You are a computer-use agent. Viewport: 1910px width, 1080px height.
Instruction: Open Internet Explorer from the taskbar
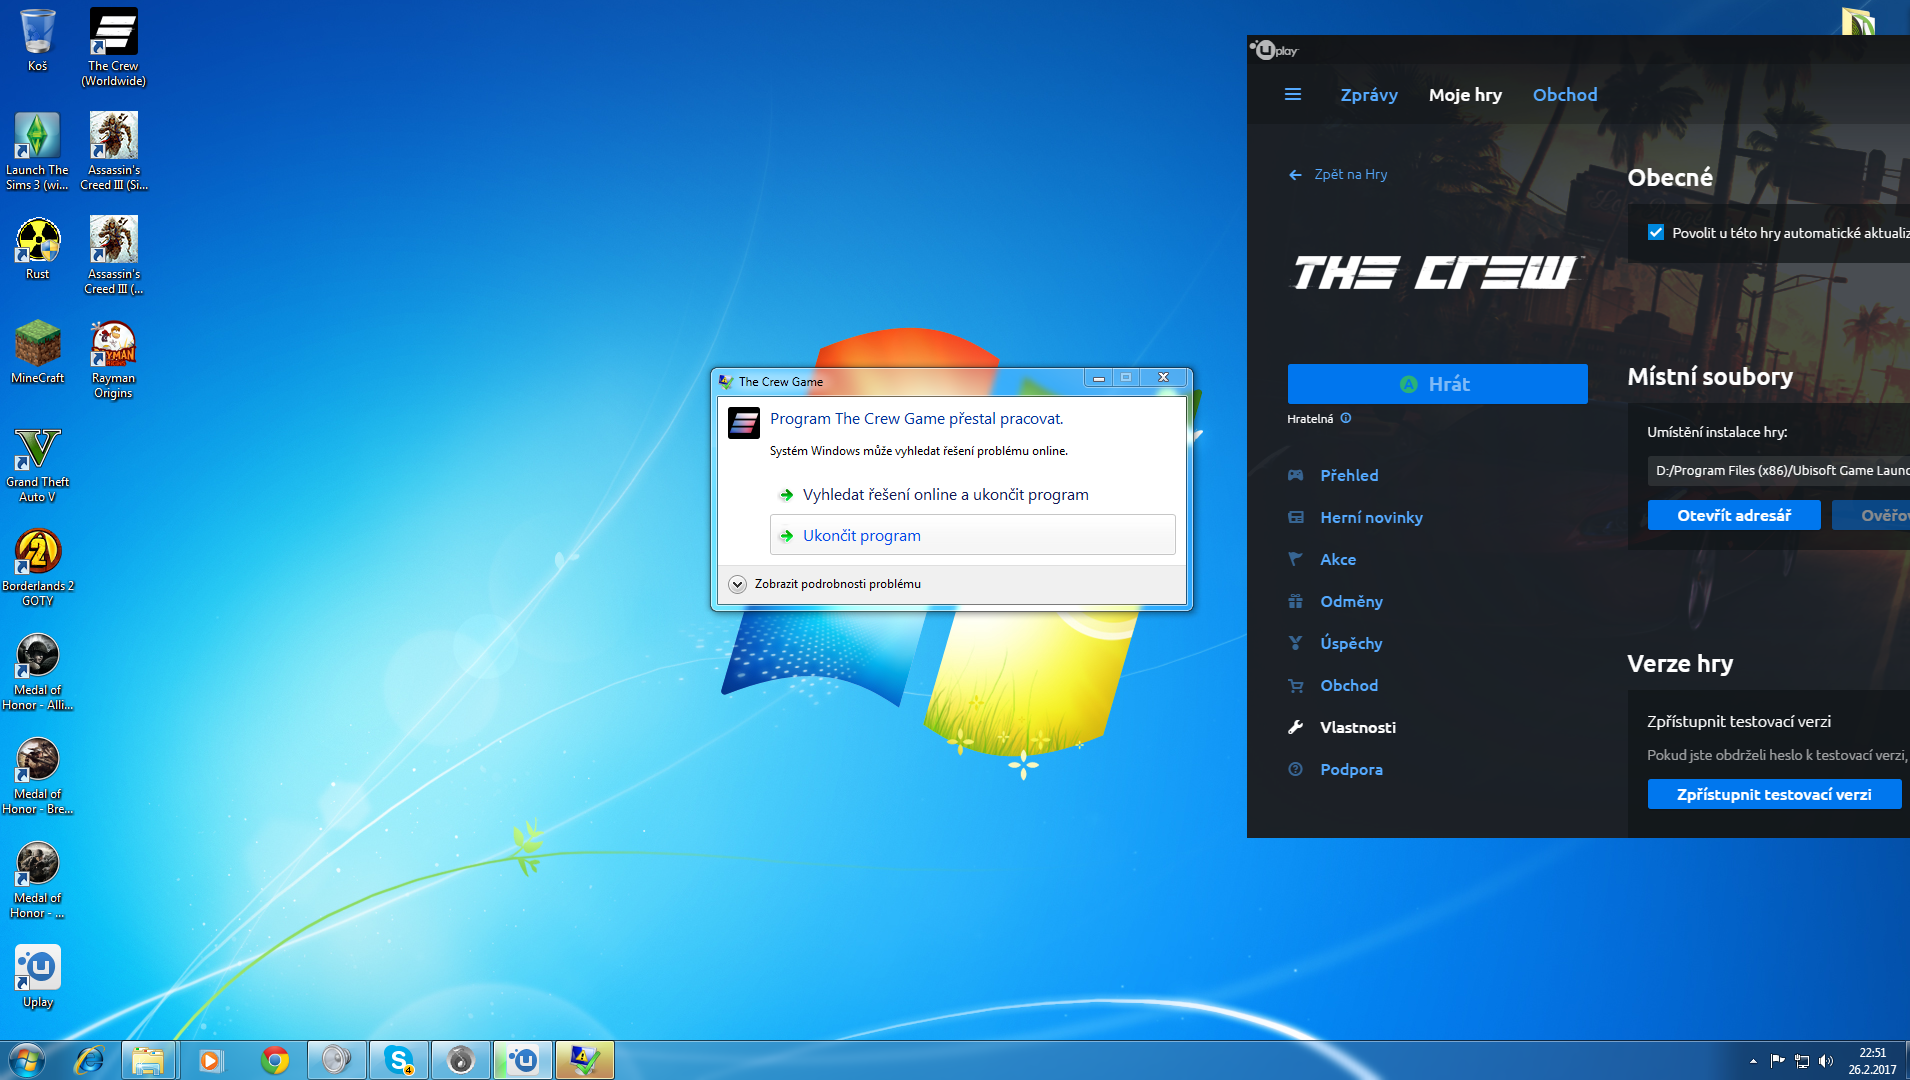click(89, 1060)
